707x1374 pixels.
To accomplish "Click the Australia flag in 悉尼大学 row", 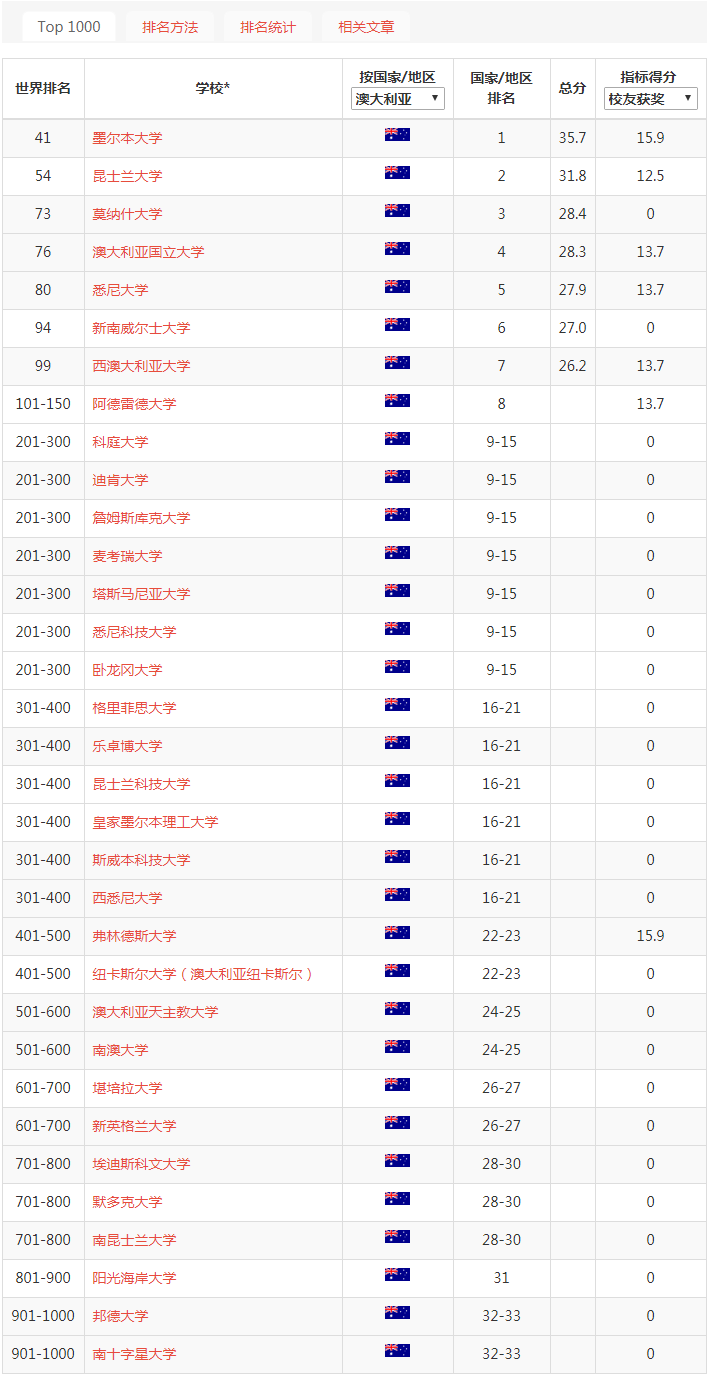I will tap(397, 287).
